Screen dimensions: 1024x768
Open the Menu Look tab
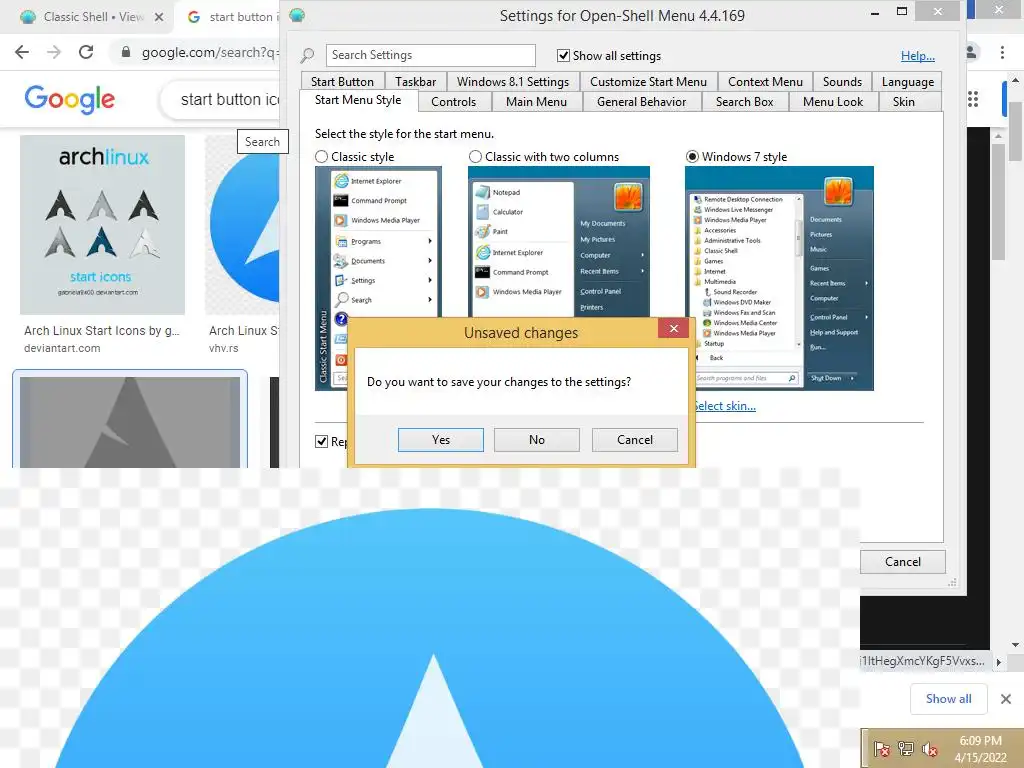click(833, 102)
